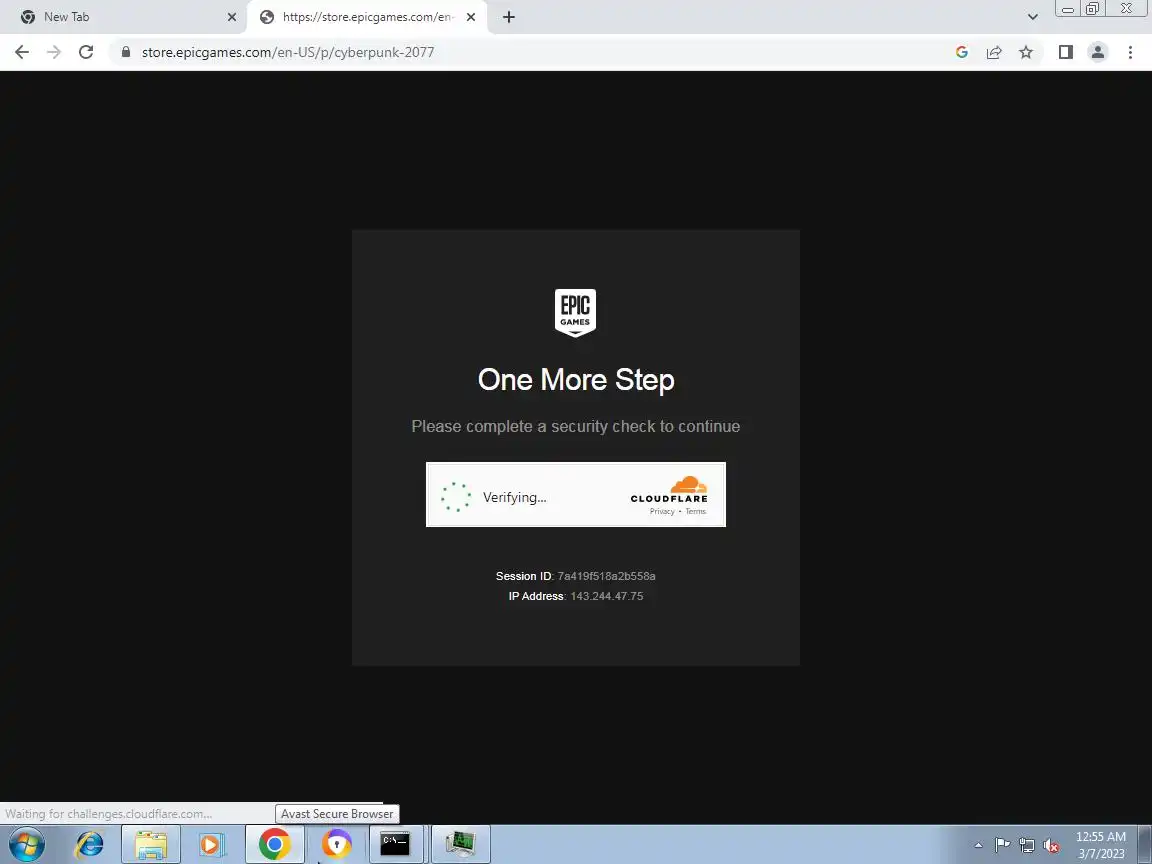The height and width of the screenshot is (864, 1152).
Task: Launch Internet Explorer from taskbar
Action: click(x=90, y=844)
